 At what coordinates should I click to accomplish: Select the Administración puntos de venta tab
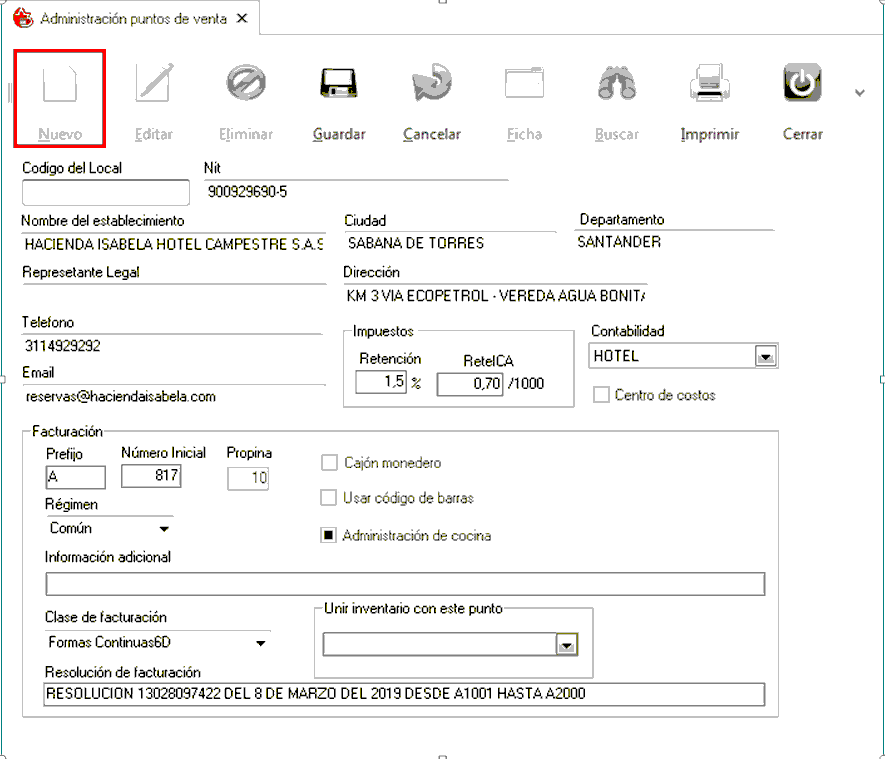click(132, 19)
